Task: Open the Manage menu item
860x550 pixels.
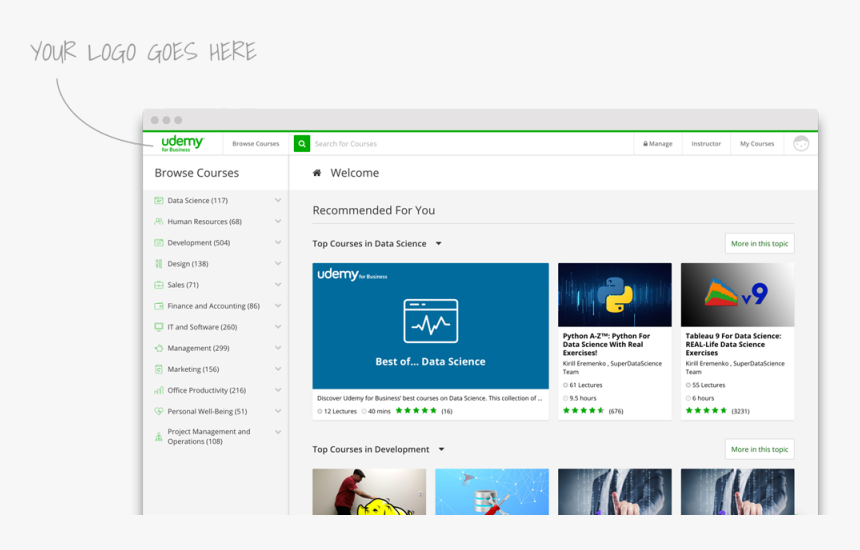Action: coord(658,144)
